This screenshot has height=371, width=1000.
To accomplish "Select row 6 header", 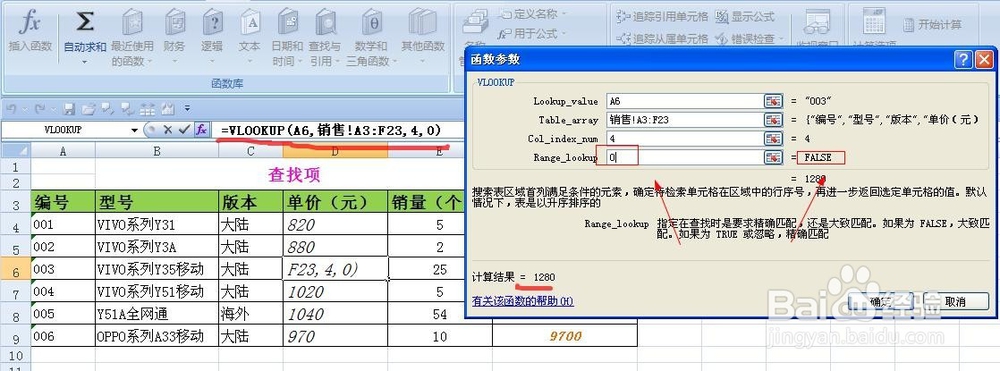I will pos(15,270).
